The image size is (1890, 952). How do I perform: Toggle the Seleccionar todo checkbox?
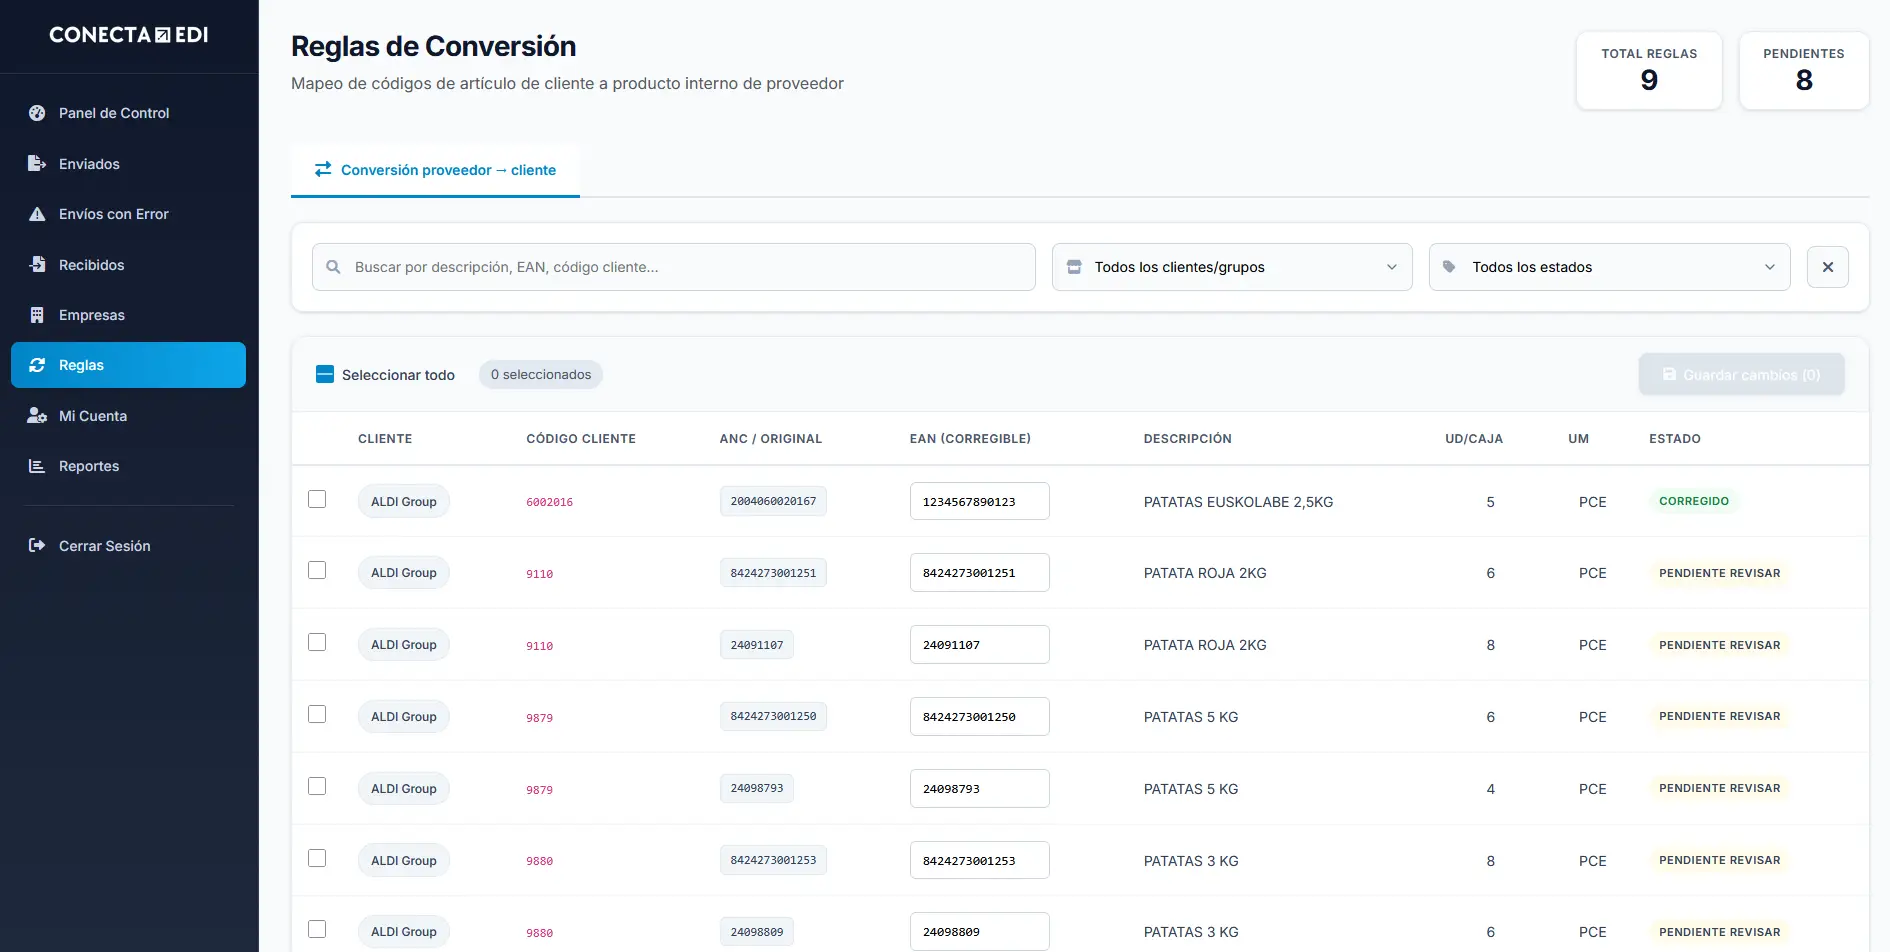pos(325,375)
